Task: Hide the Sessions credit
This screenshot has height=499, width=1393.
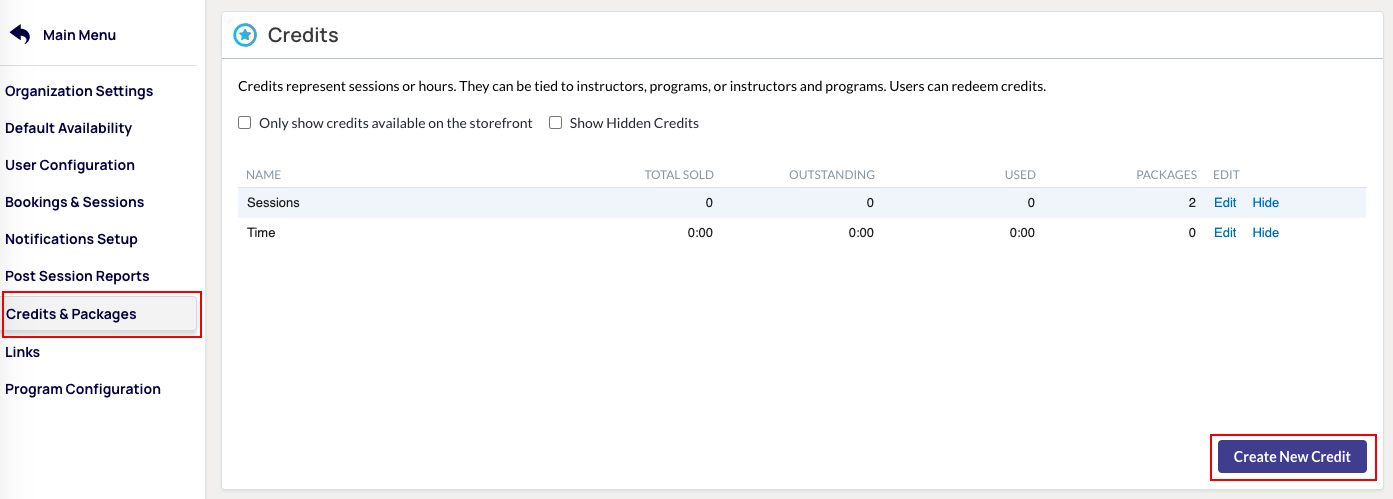Action: [x=1265, y=203]
